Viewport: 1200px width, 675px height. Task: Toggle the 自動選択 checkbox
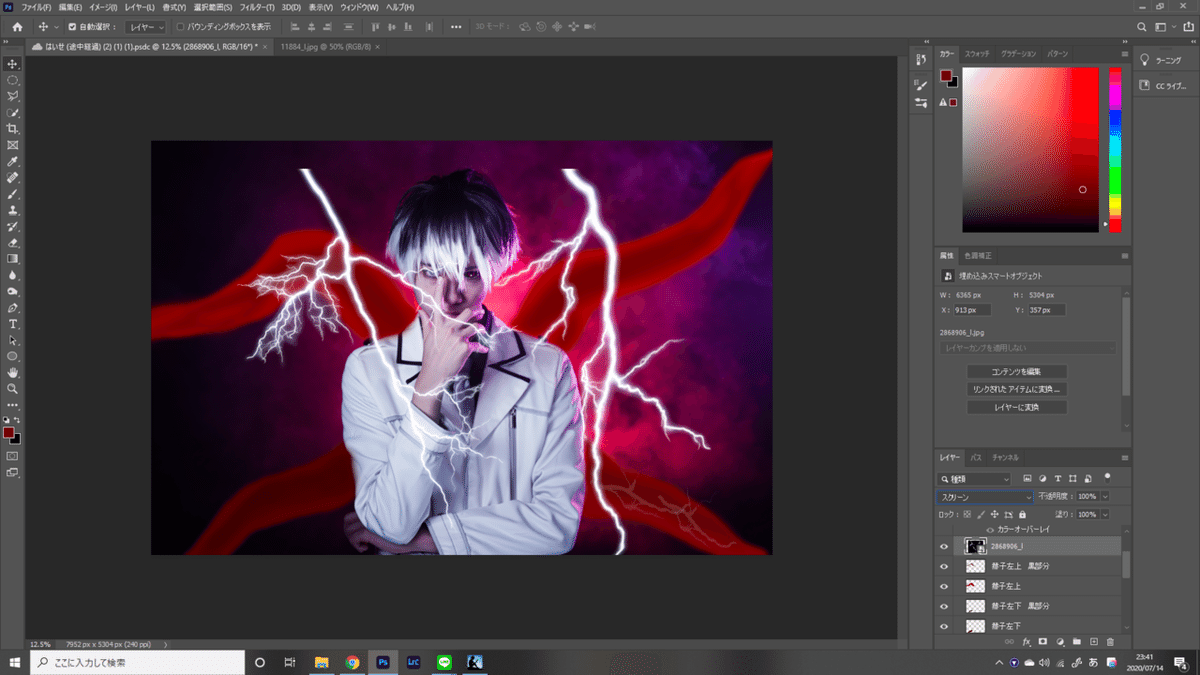click(72, 27)
